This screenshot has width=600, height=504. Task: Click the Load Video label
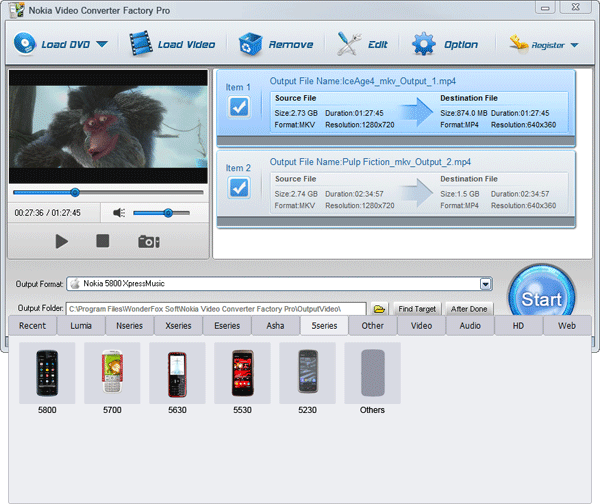pos(186,45)
